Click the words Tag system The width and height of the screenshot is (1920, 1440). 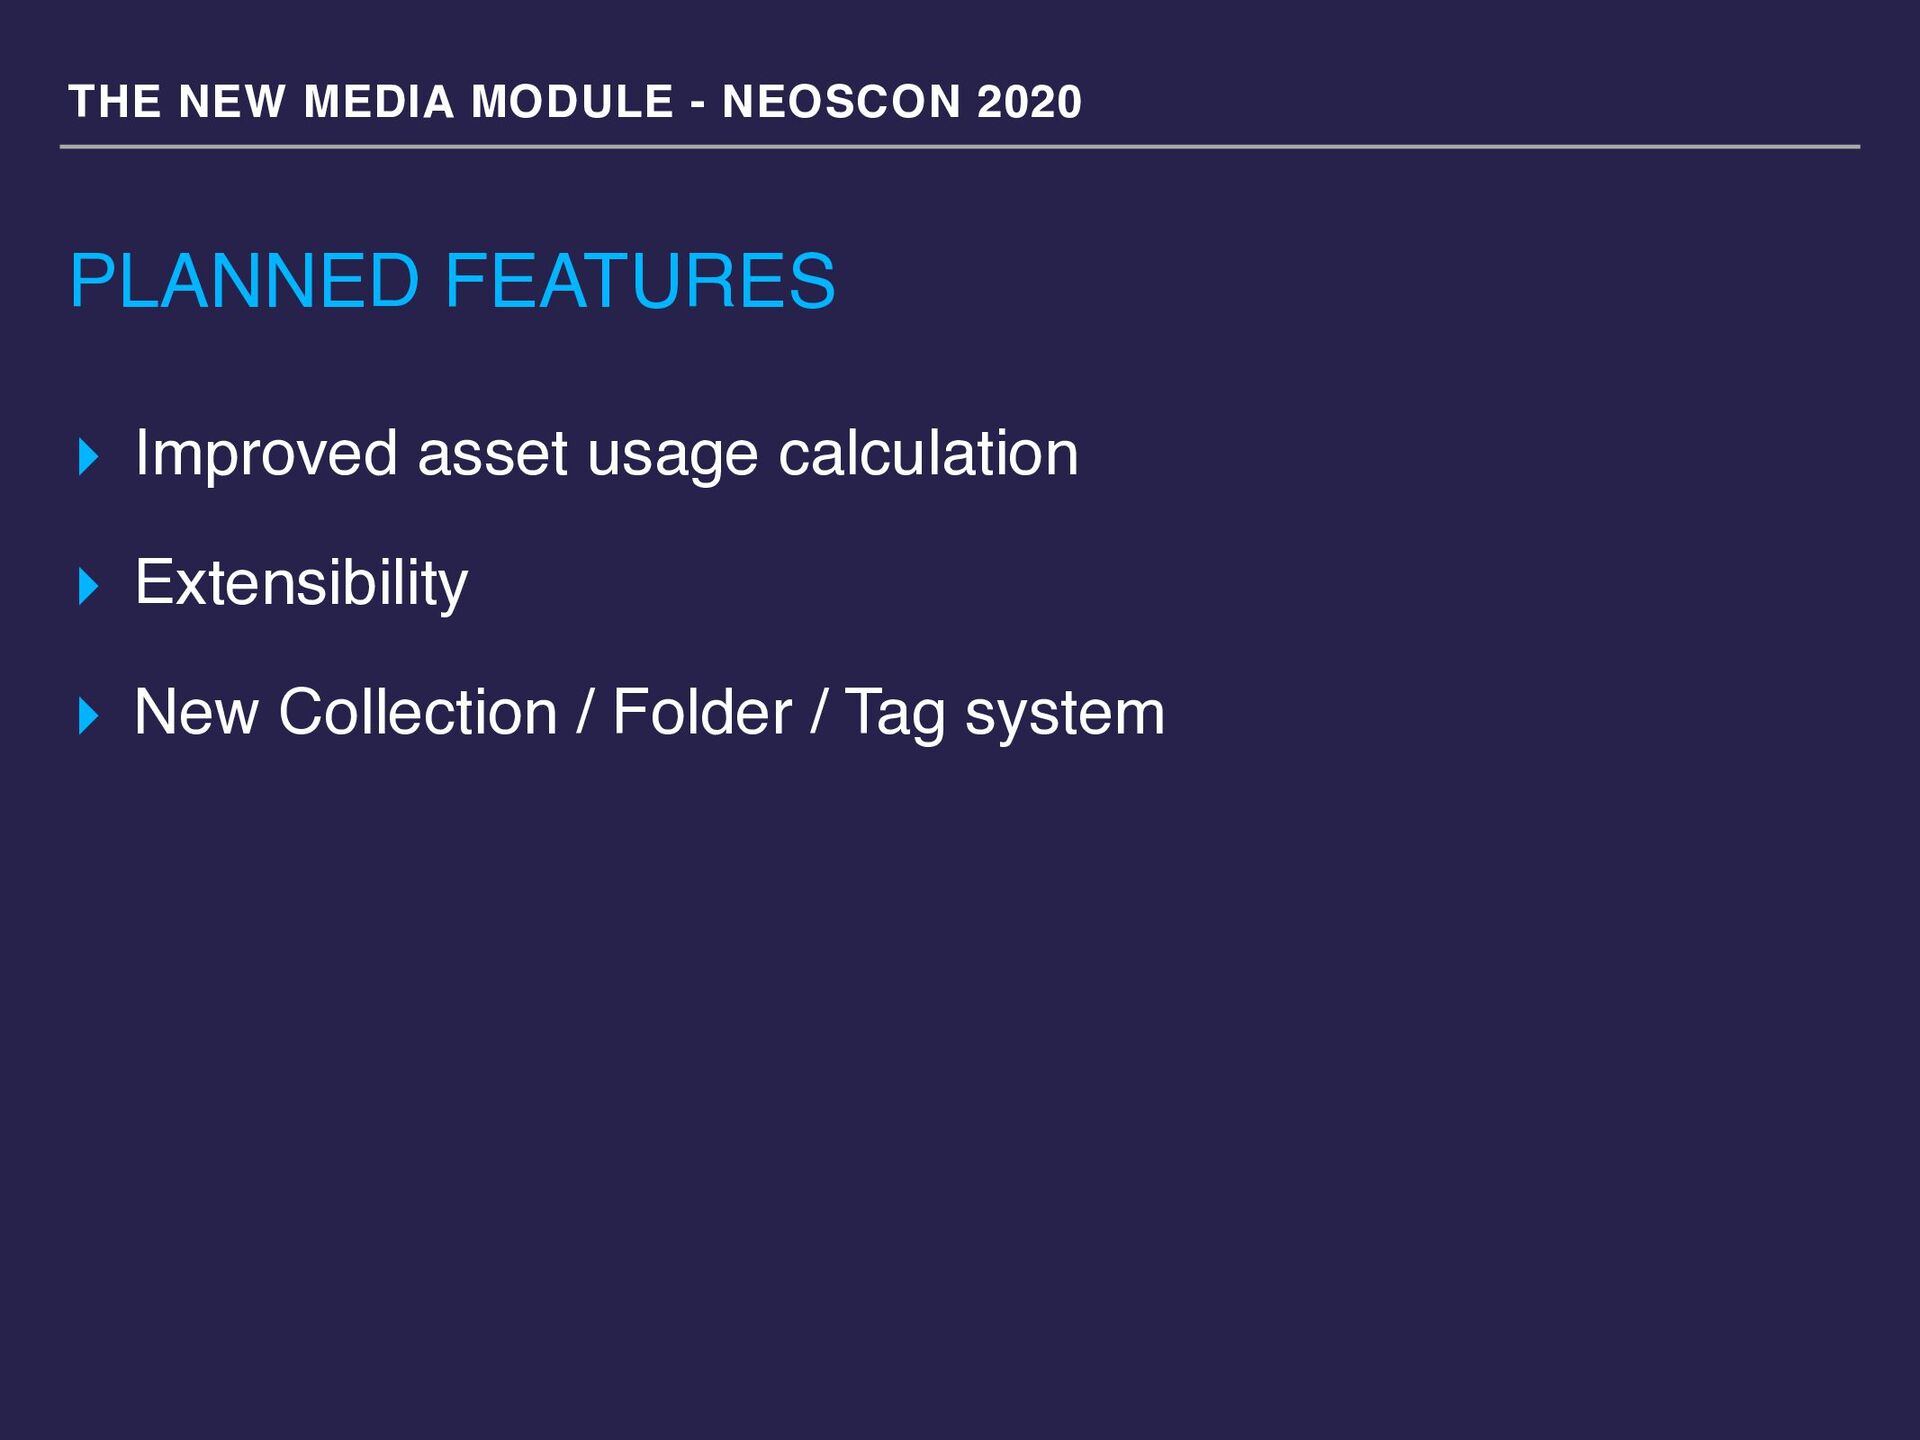click(x=1005, y=714)
